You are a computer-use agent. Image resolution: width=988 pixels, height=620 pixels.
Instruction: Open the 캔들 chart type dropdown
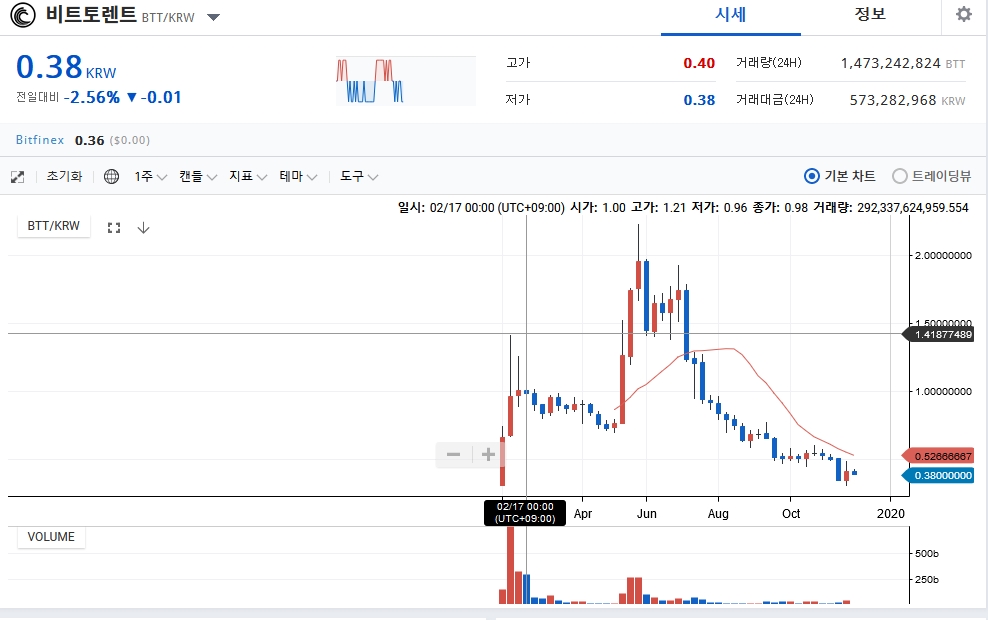[198, 176]
